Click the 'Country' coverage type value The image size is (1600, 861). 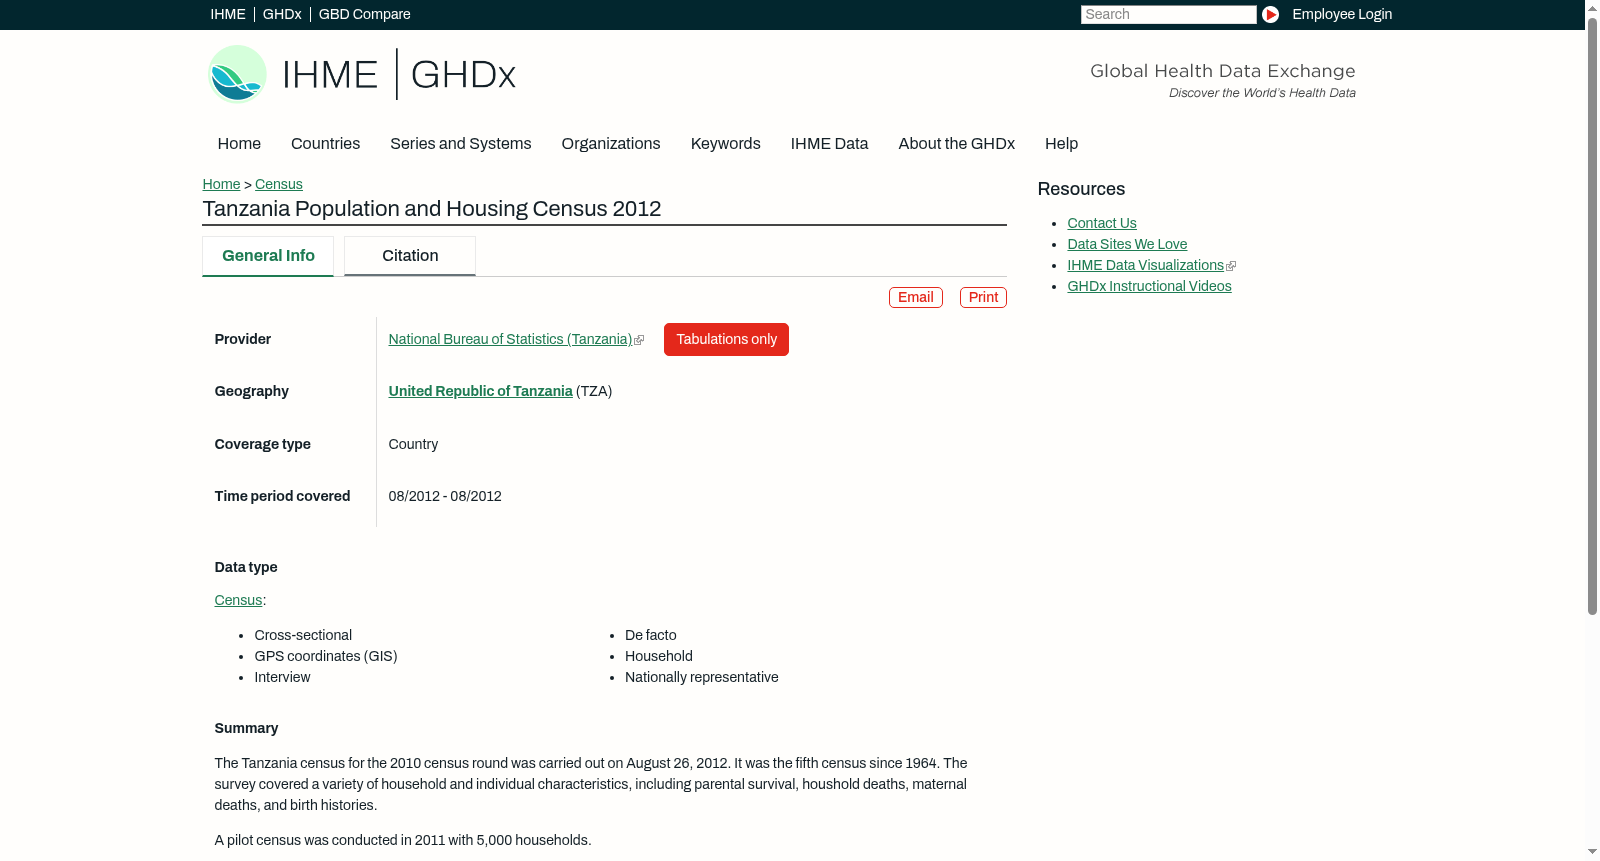[x=413, y=444]
